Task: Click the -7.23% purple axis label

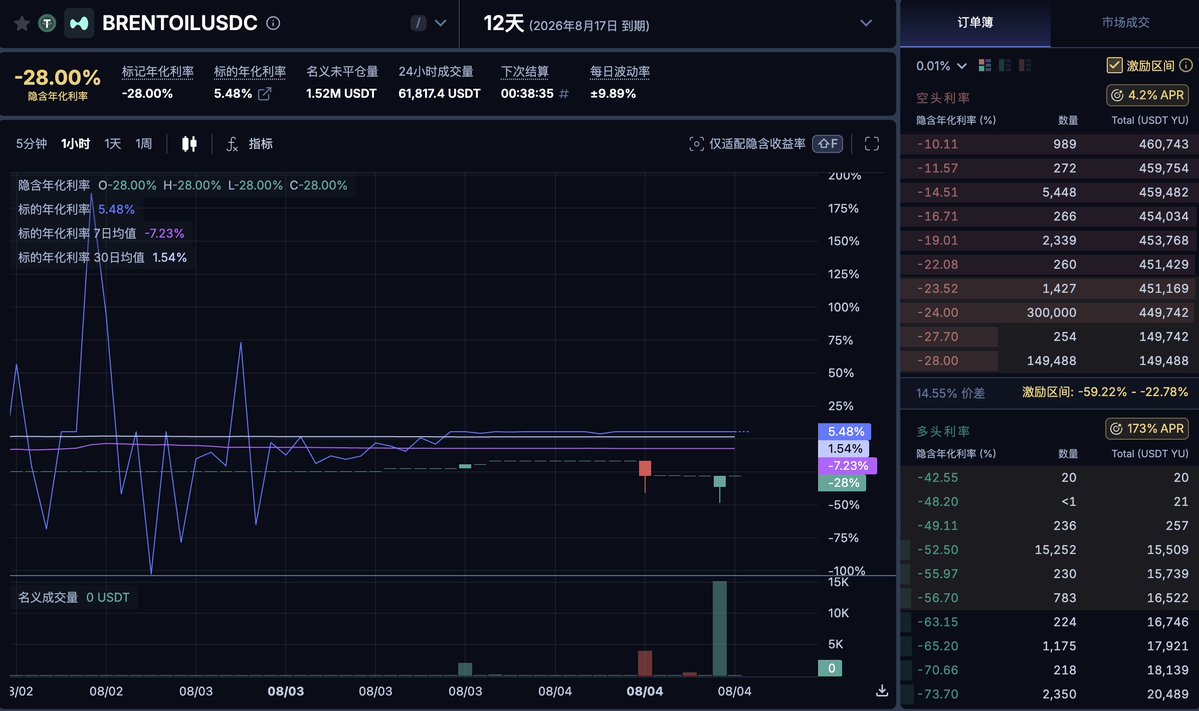Action: pyautogui.click(x=847, y=466)
